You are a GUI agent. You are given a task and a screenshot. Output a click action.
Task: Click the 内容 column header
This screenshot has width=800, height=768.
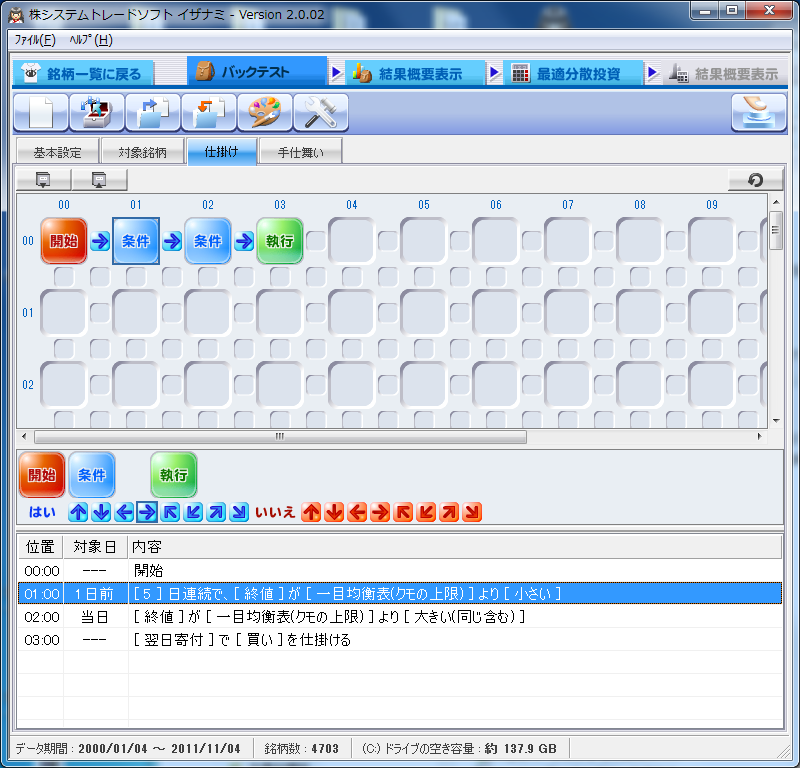[455, 547]
